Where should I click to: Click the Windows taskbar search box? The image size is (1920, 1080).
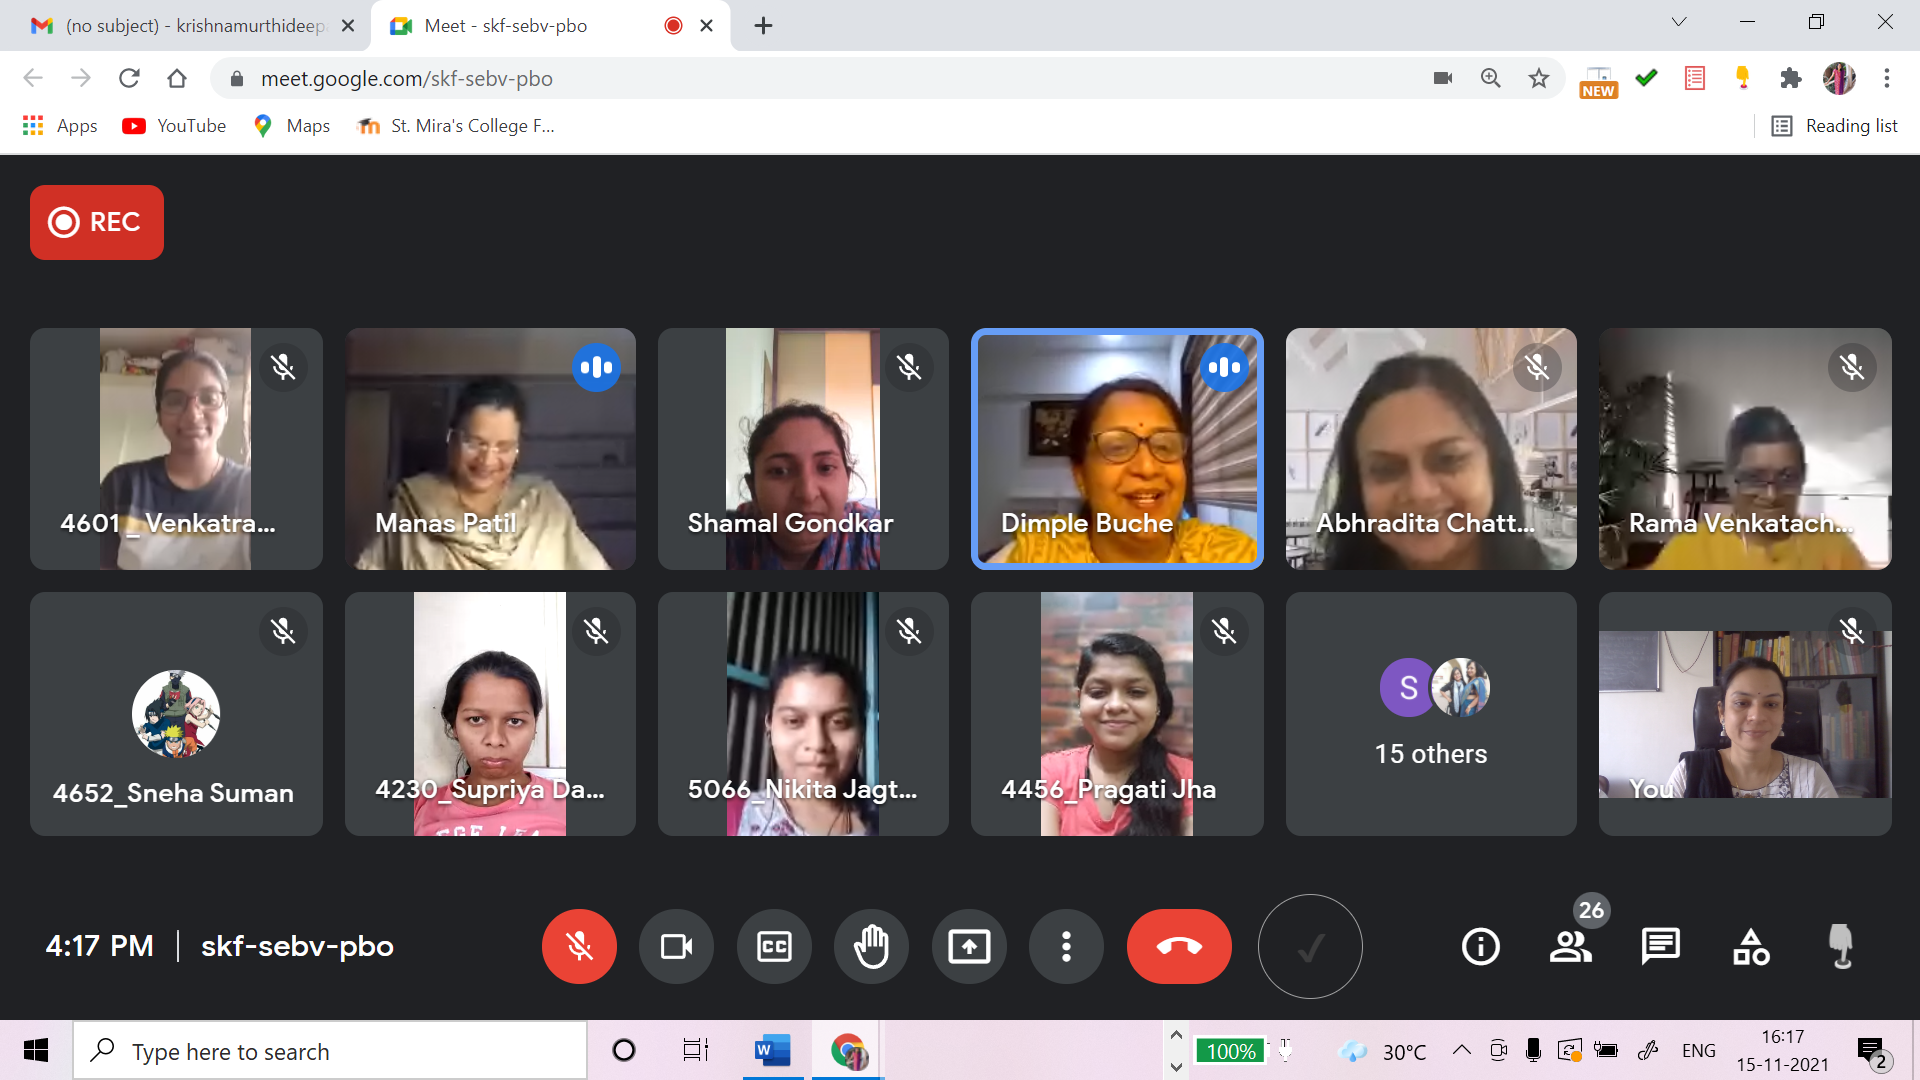[x=330, y=1051]
